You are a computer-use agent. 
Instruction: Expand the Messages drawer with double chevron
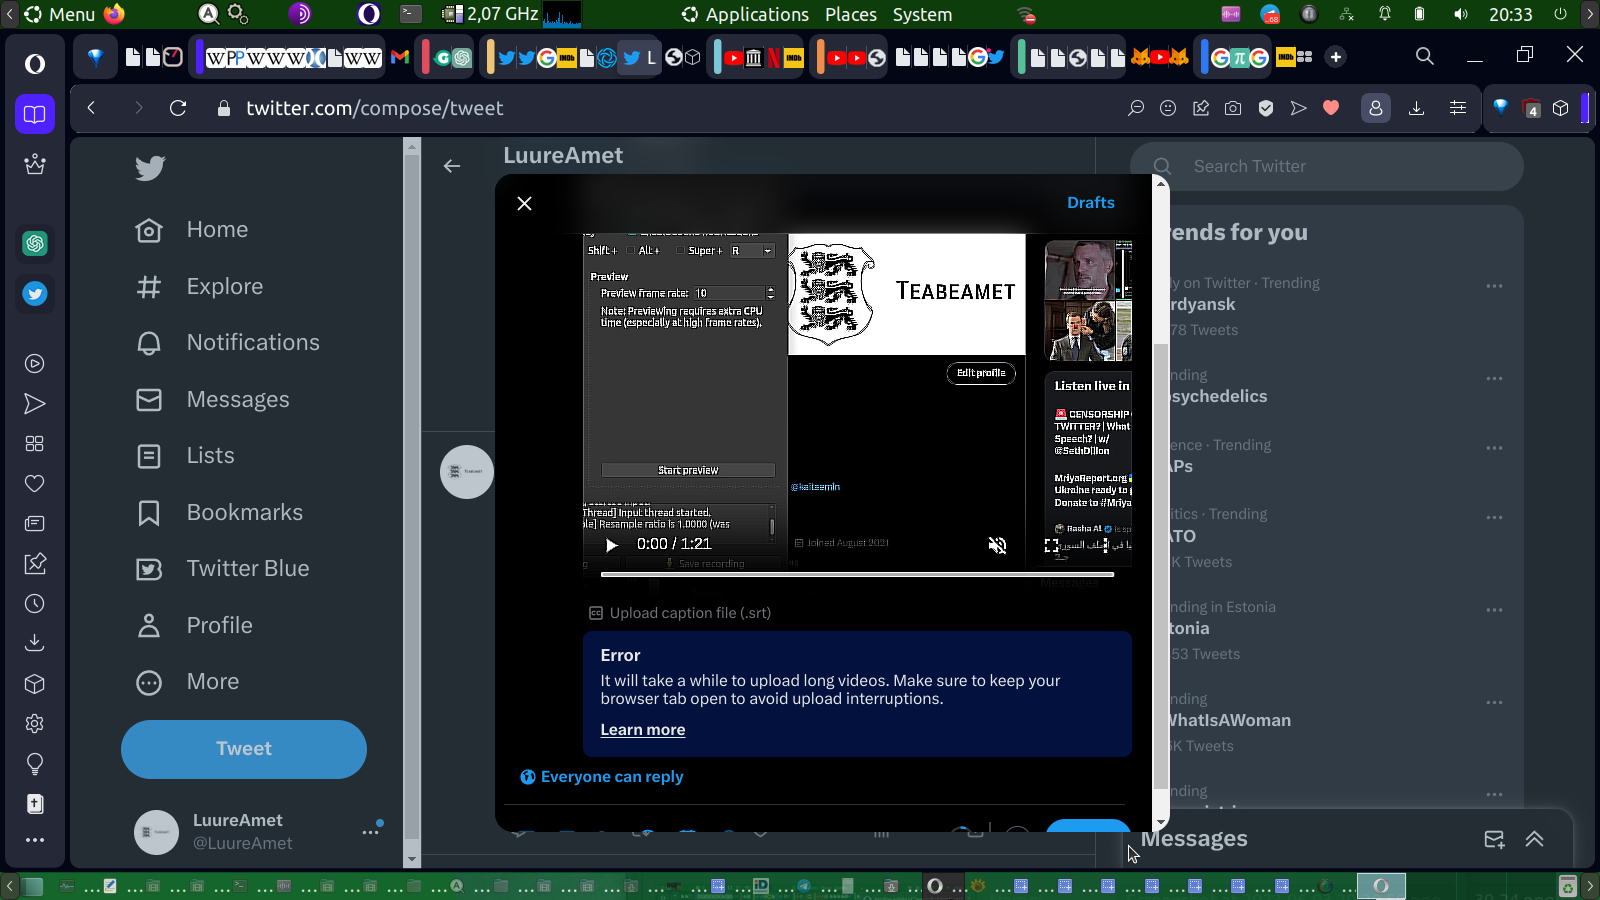(1534, 839)
